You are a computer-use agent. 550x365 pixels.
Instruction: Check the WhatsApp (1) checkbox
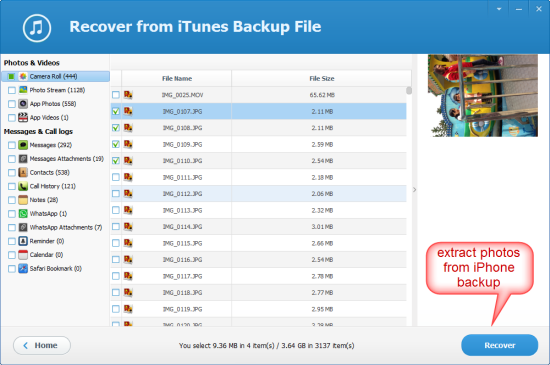(12, 214)
